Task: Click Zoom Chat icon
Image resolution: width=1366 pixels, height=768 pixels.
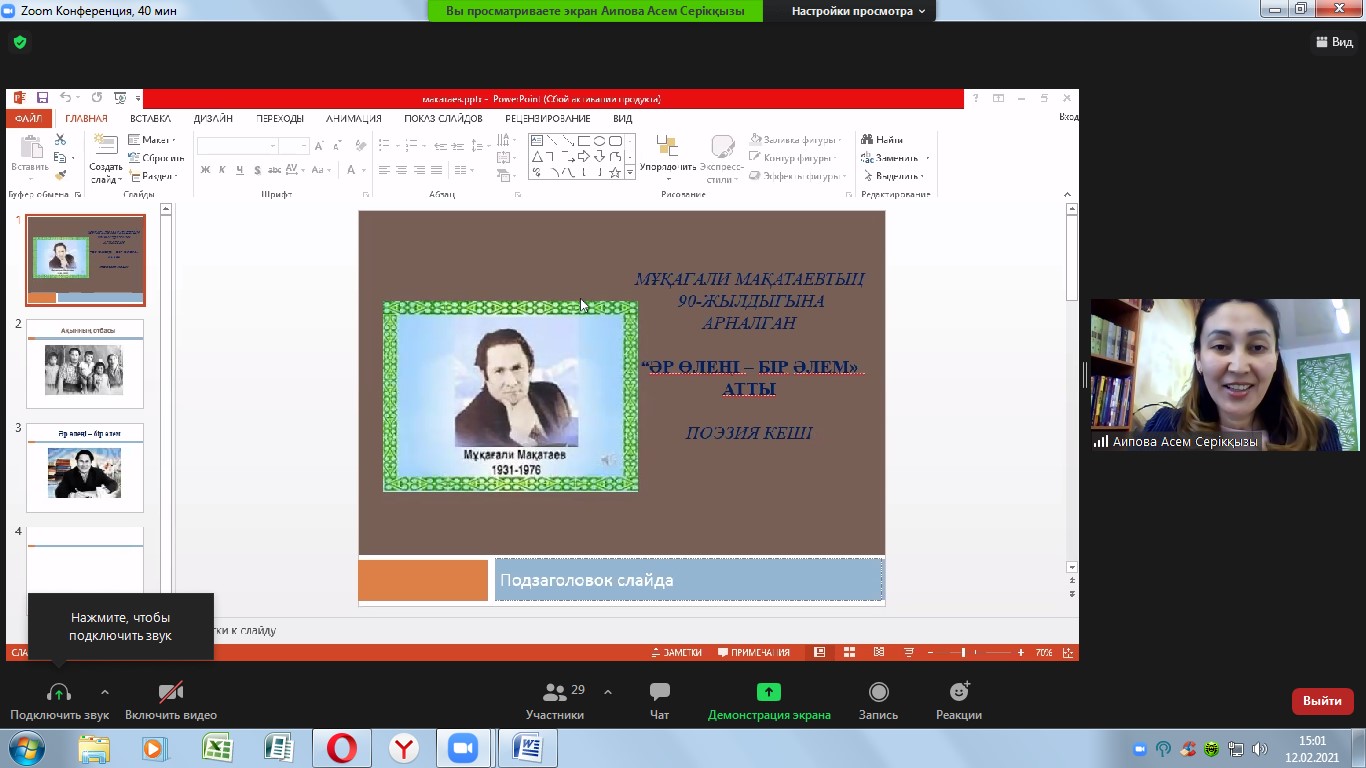Action: tap(659, 692)
